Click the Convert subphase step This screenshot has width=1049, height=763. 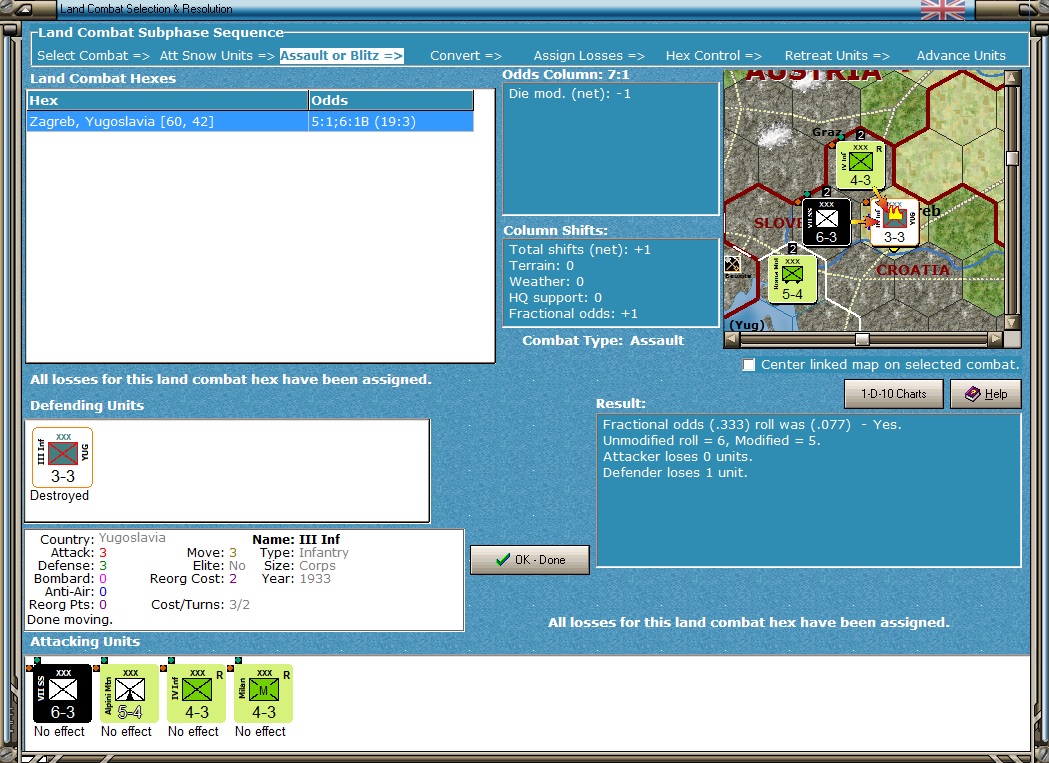tap(466, 56)
